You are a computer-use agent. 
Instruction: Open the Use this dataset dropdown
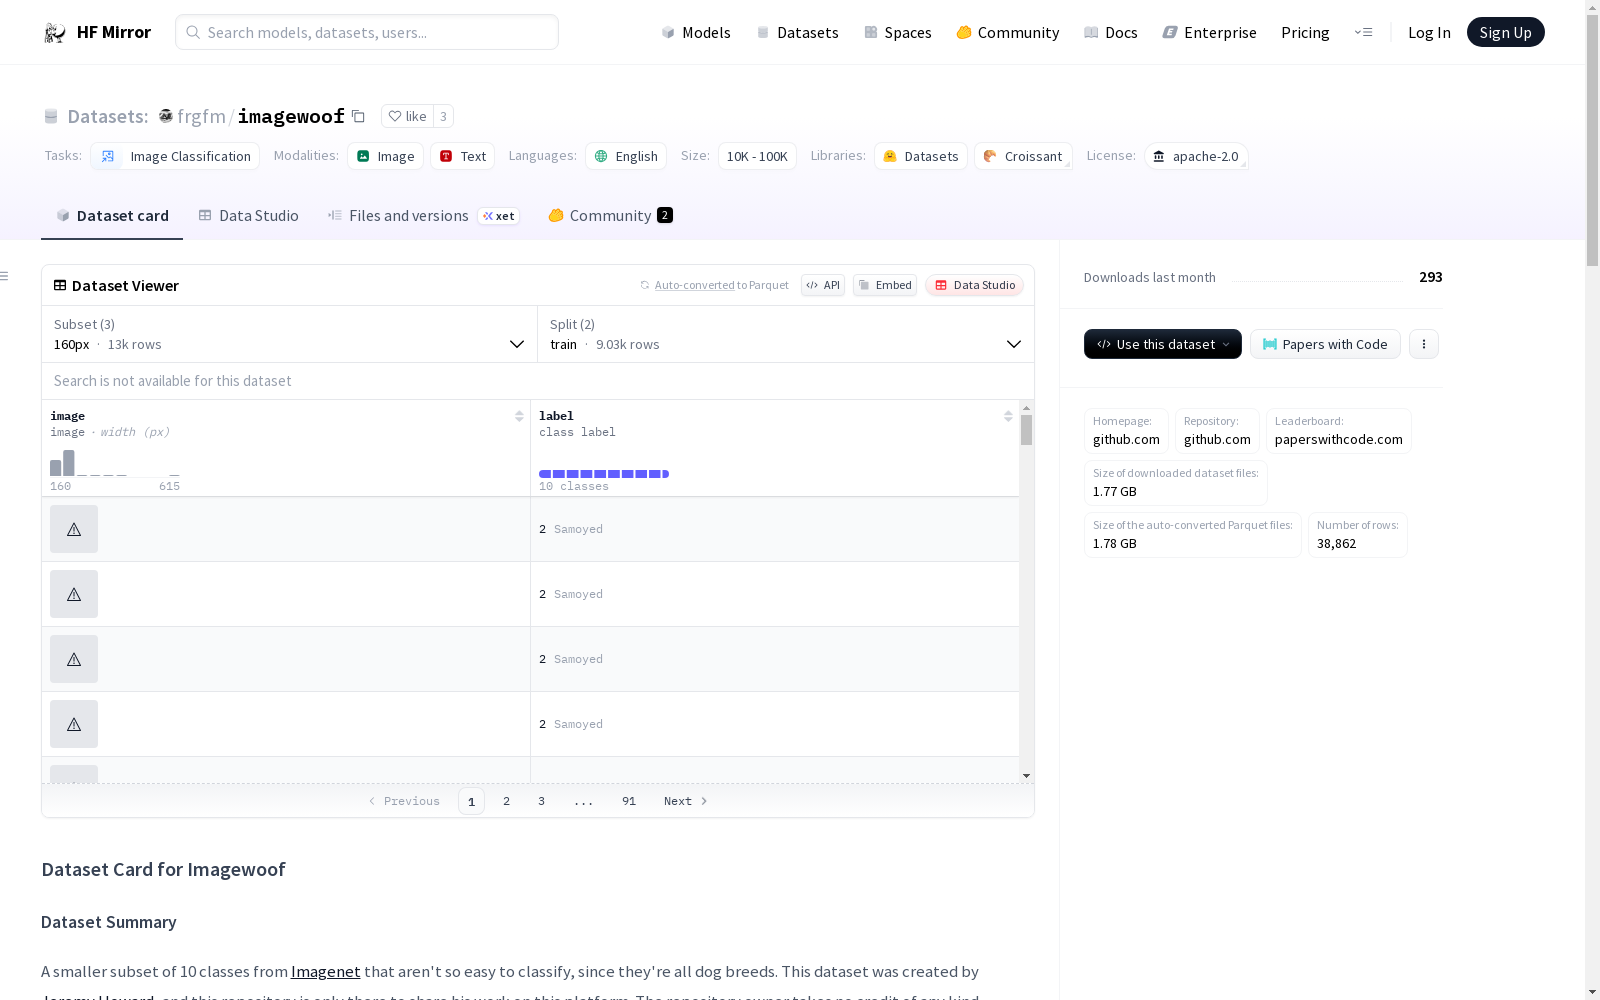coord(1163,344)
